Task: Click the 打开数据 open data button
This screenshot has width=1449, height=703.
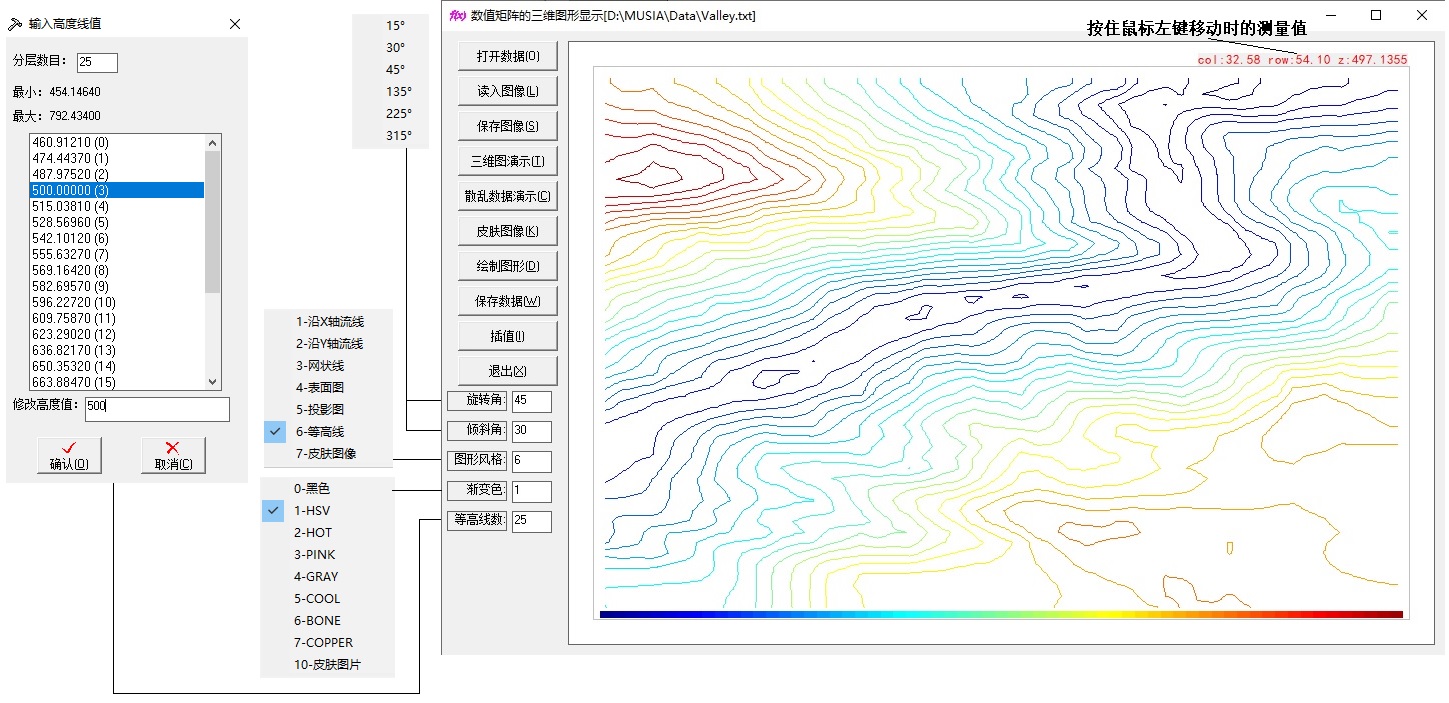Action: 507,56
